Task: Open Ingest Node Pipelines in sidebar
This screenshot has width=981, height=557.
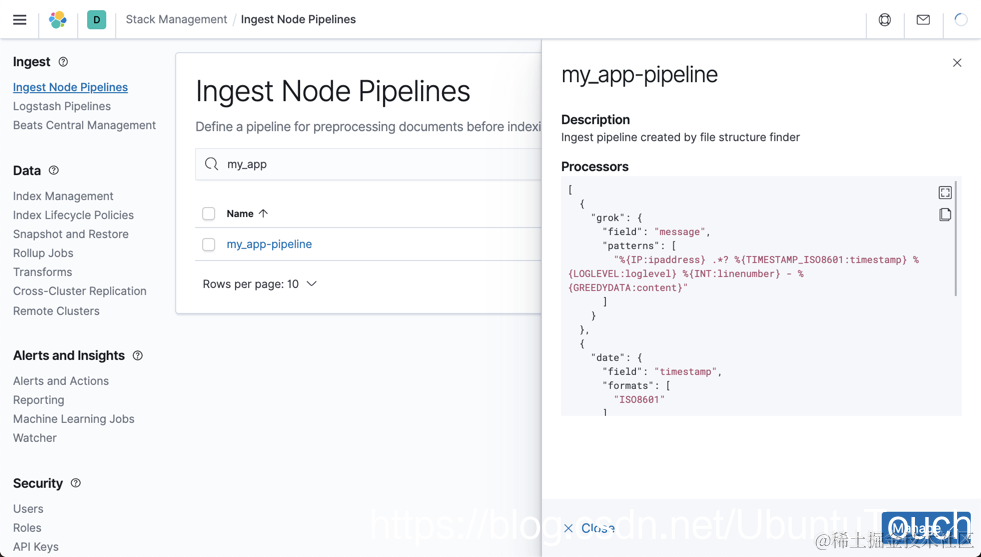Action: [70, 87]
